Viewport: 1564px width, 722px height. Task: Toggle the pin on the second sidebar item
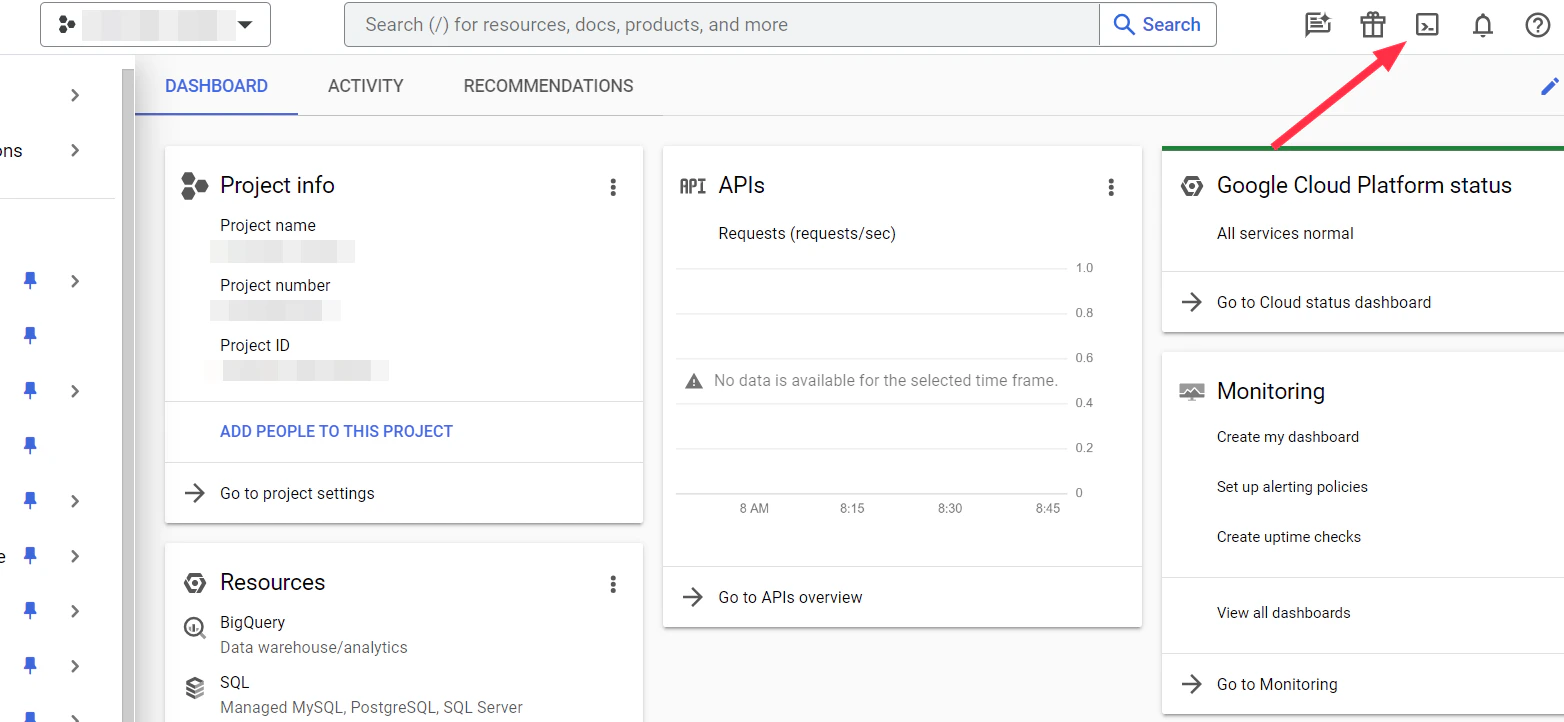[29, 336]
